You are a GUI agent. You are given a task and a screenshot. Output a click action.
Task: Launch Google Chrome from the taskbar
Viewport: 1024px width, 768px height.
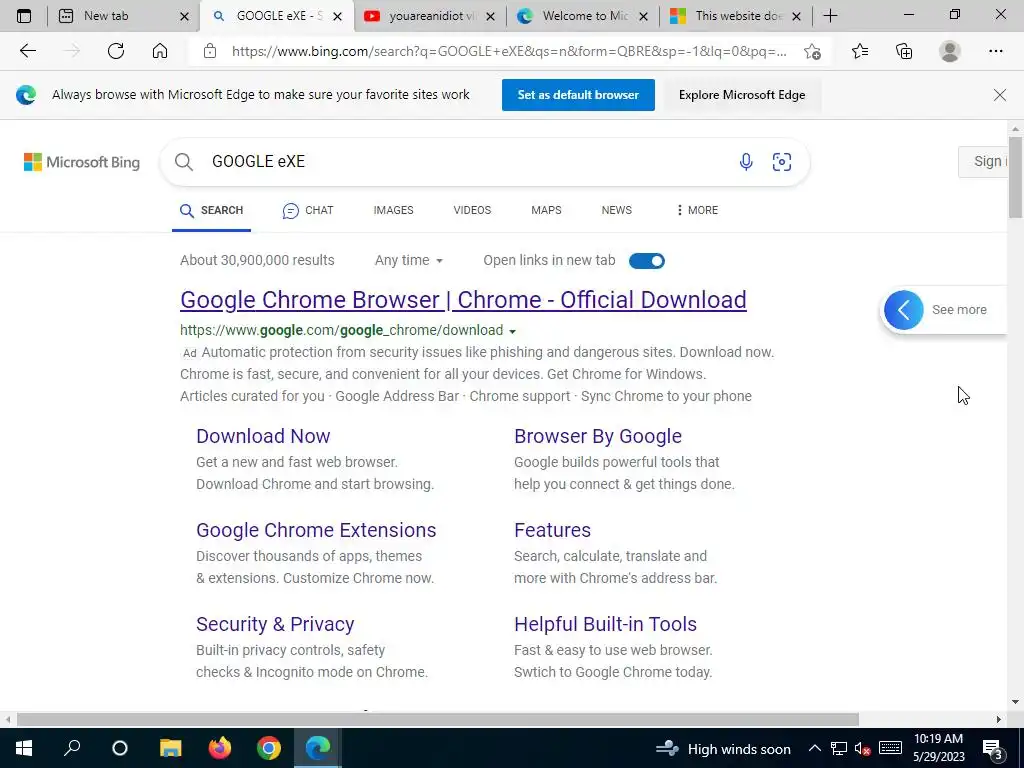tap(268, 748)
